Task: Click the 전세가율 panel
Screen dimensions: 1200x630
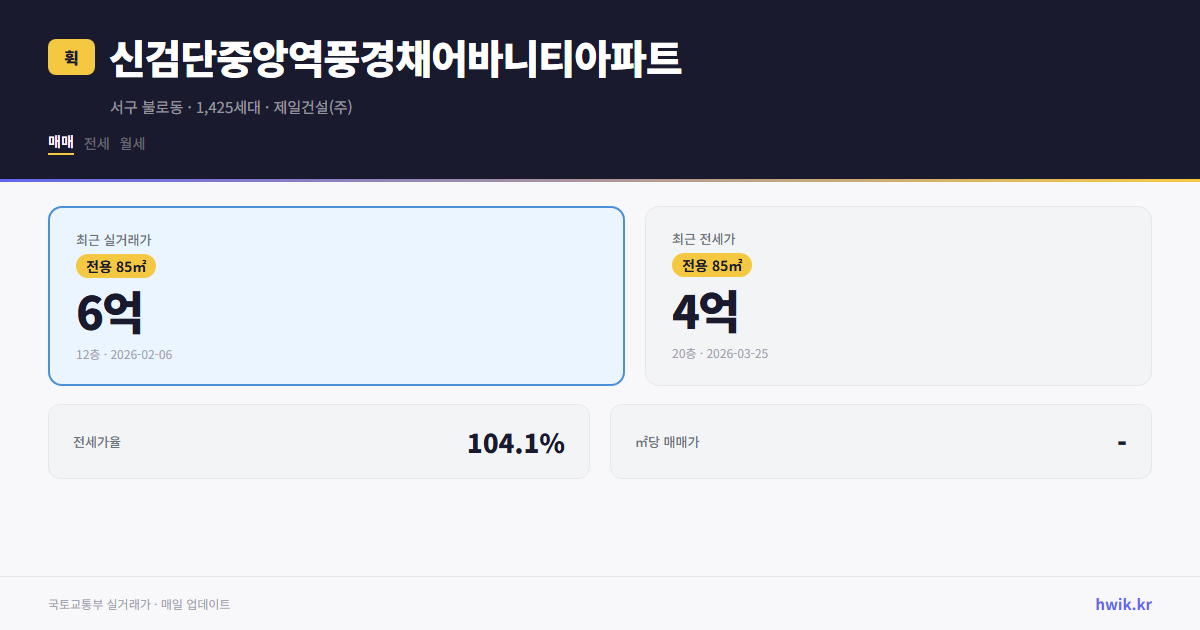Action: pos(319,441)
